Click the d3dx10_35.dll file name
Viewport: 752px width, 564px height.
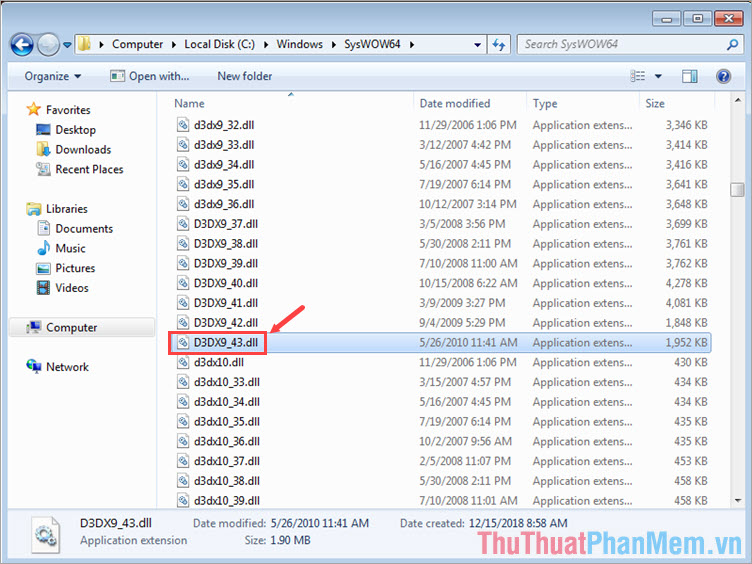point(227,422)
